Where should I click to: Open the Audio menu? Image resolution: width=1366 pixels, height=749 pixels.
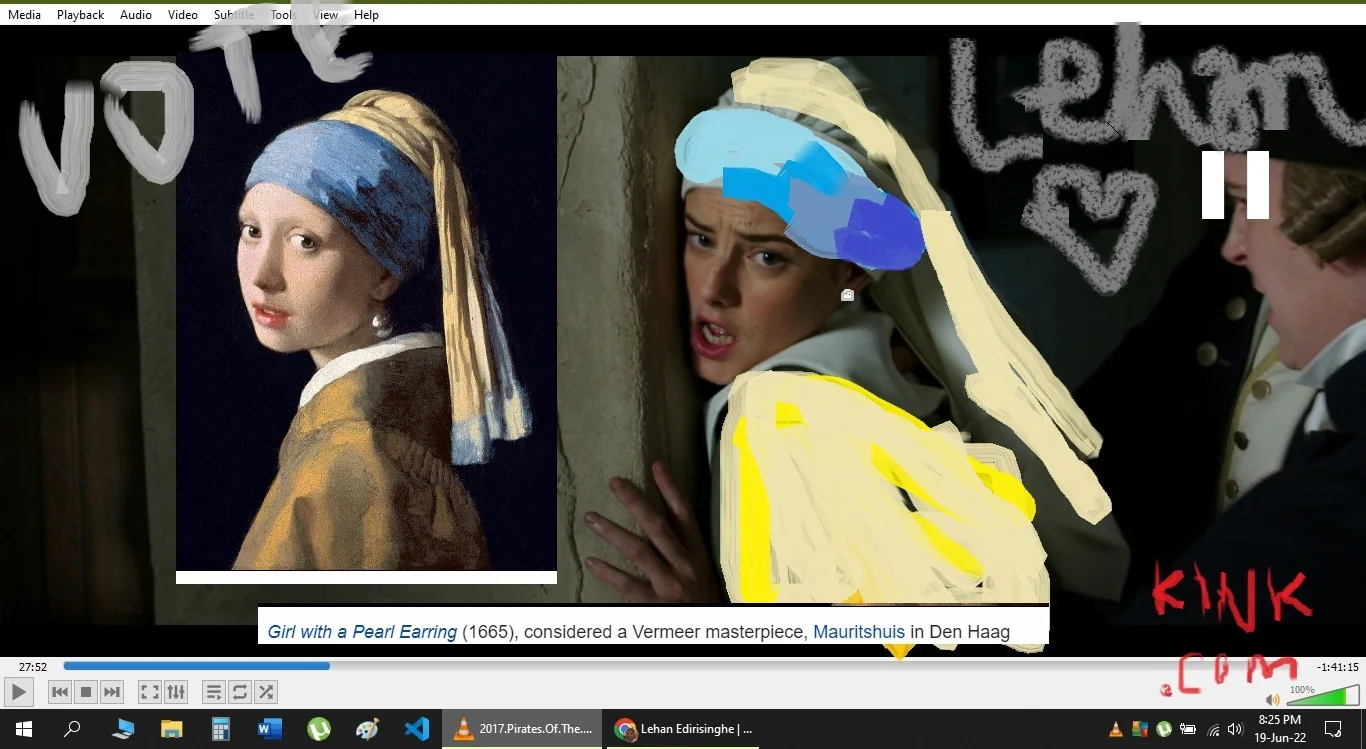[x=136, y=15]
